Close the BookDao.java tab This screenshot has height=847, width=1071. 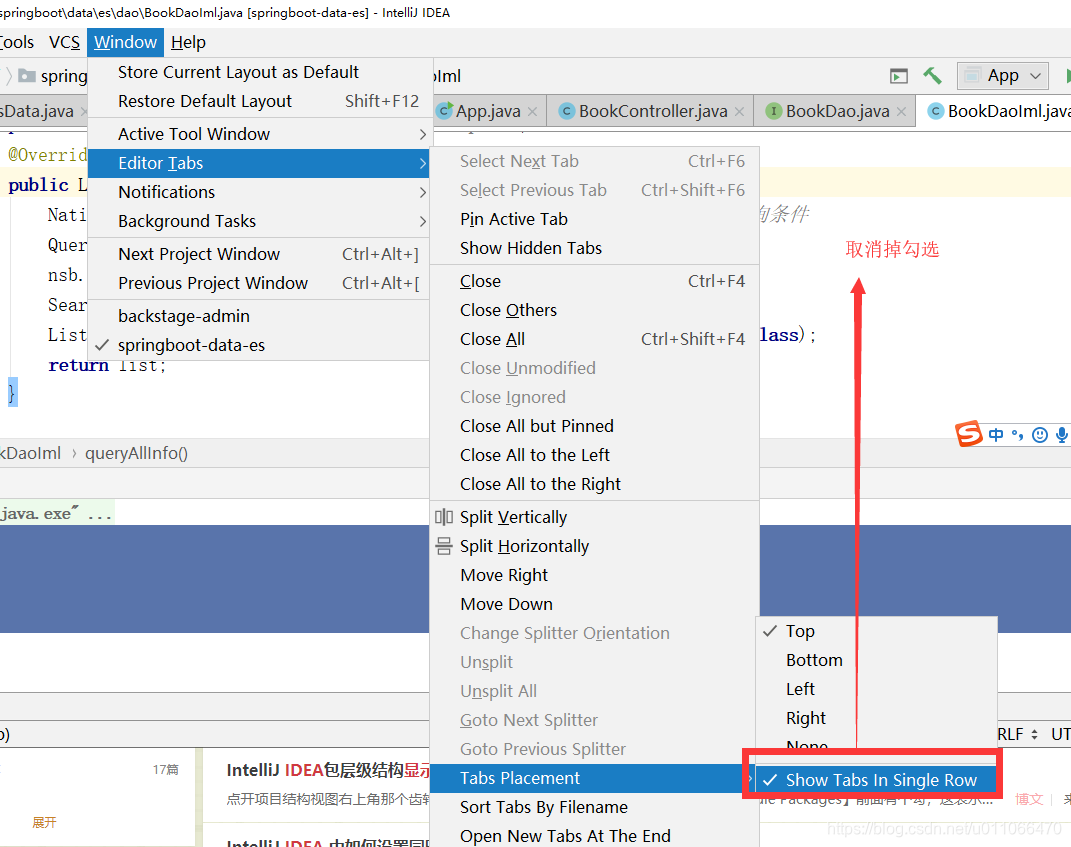click(x=902, y=111)
